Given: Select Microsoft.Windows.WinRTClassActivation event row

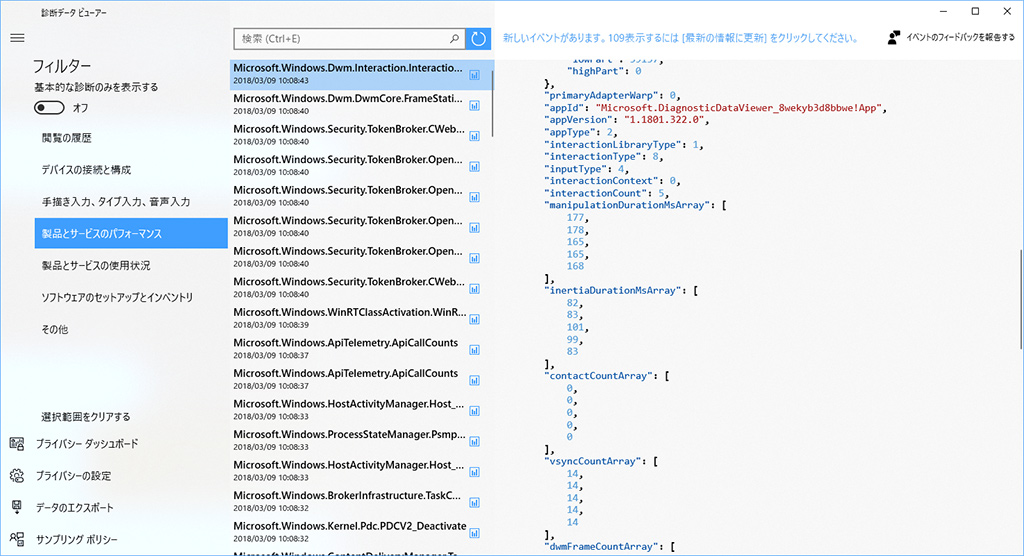Looking at the screenshot, I should tap(361, 319).
